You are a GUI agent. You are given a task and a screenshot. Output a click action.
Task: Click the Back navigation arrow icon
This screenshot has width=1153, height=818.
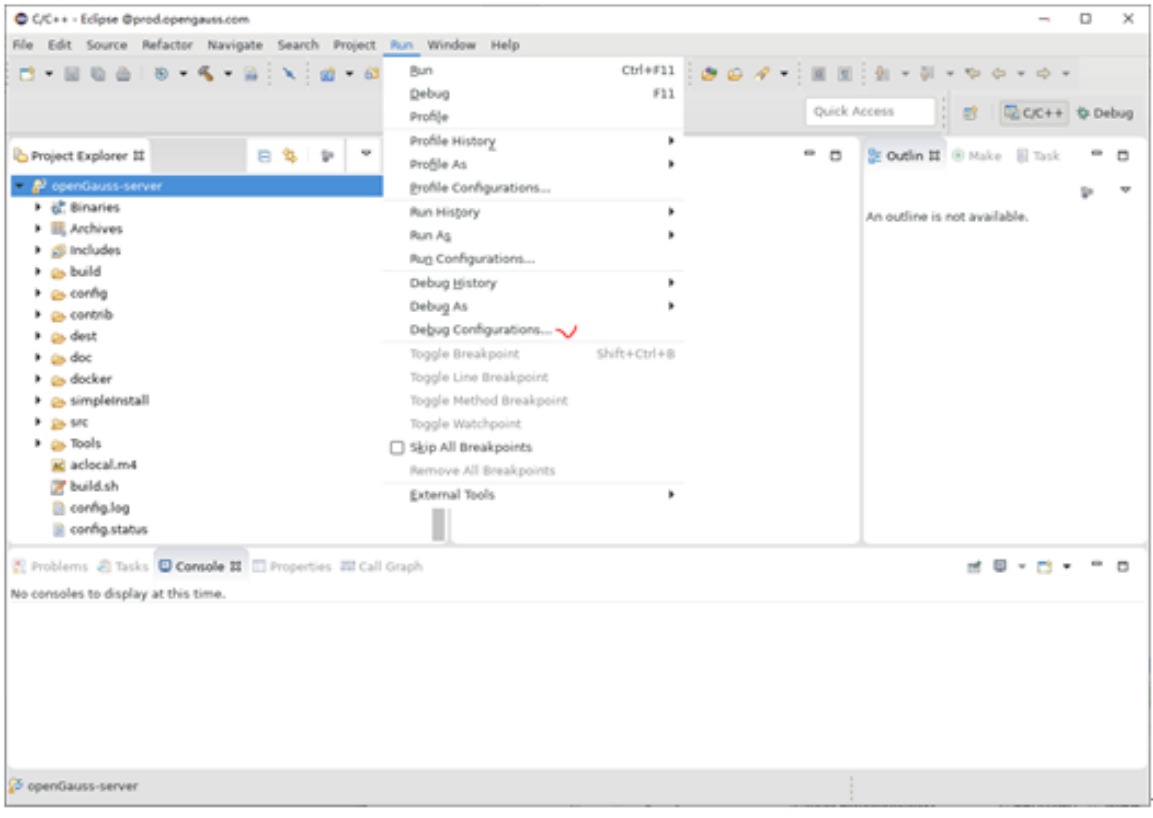click(999, 74)
